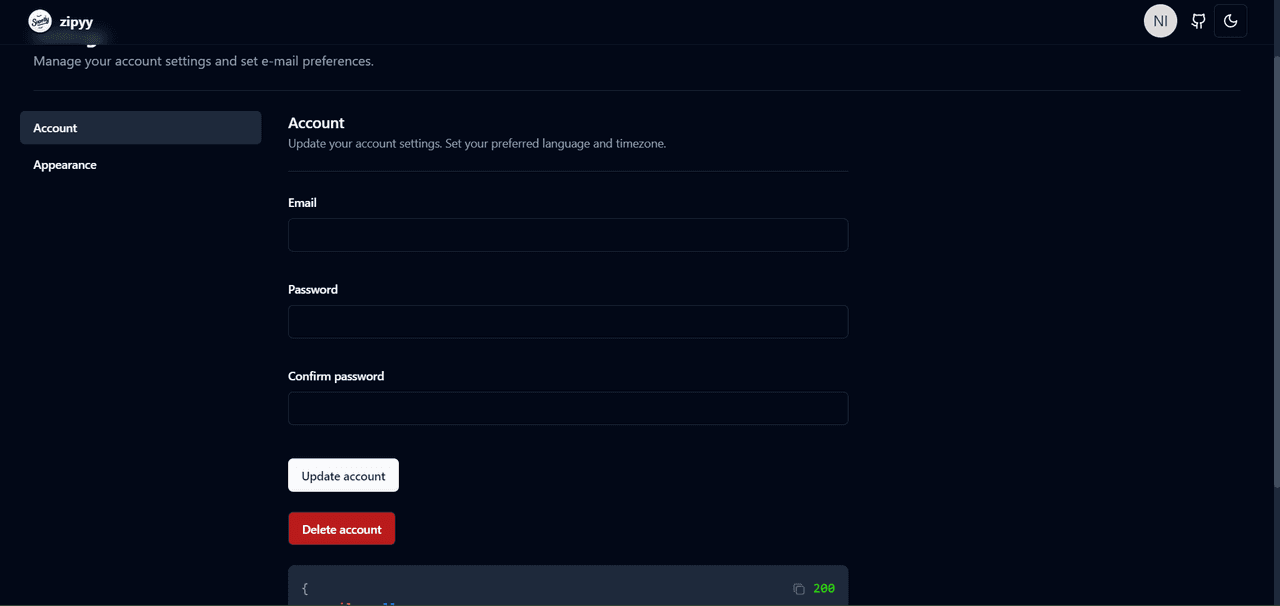Viewport: 1280px width, 606px height.
Task: Select the Account sidebar tab
Action: point(140,128)
